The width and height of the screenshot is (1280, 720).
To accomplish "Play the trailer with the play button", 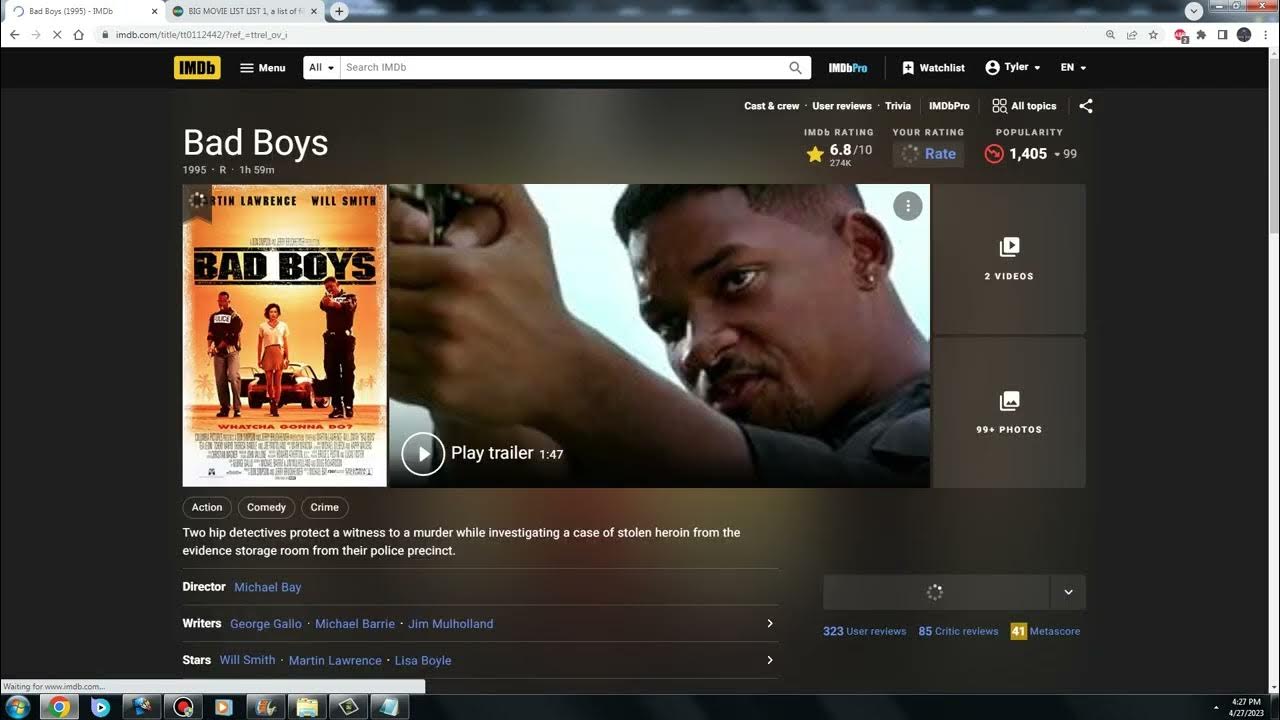I will point(423,454).
